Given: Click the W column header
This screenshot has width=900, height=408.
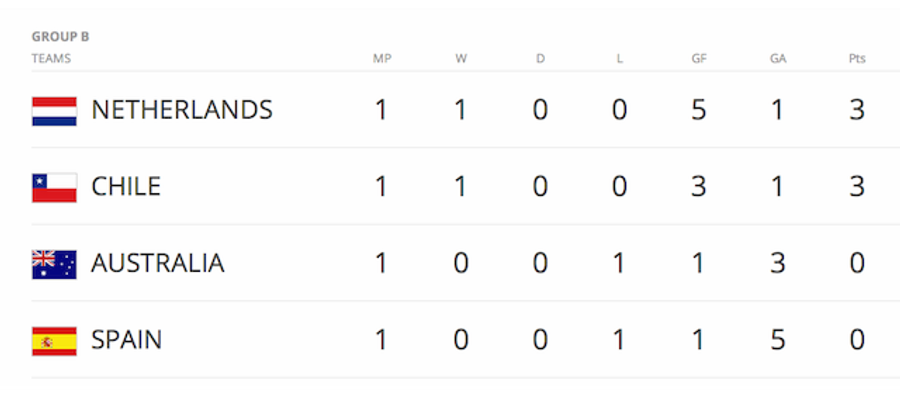Looking at the screenshot, I should (461, 59).
